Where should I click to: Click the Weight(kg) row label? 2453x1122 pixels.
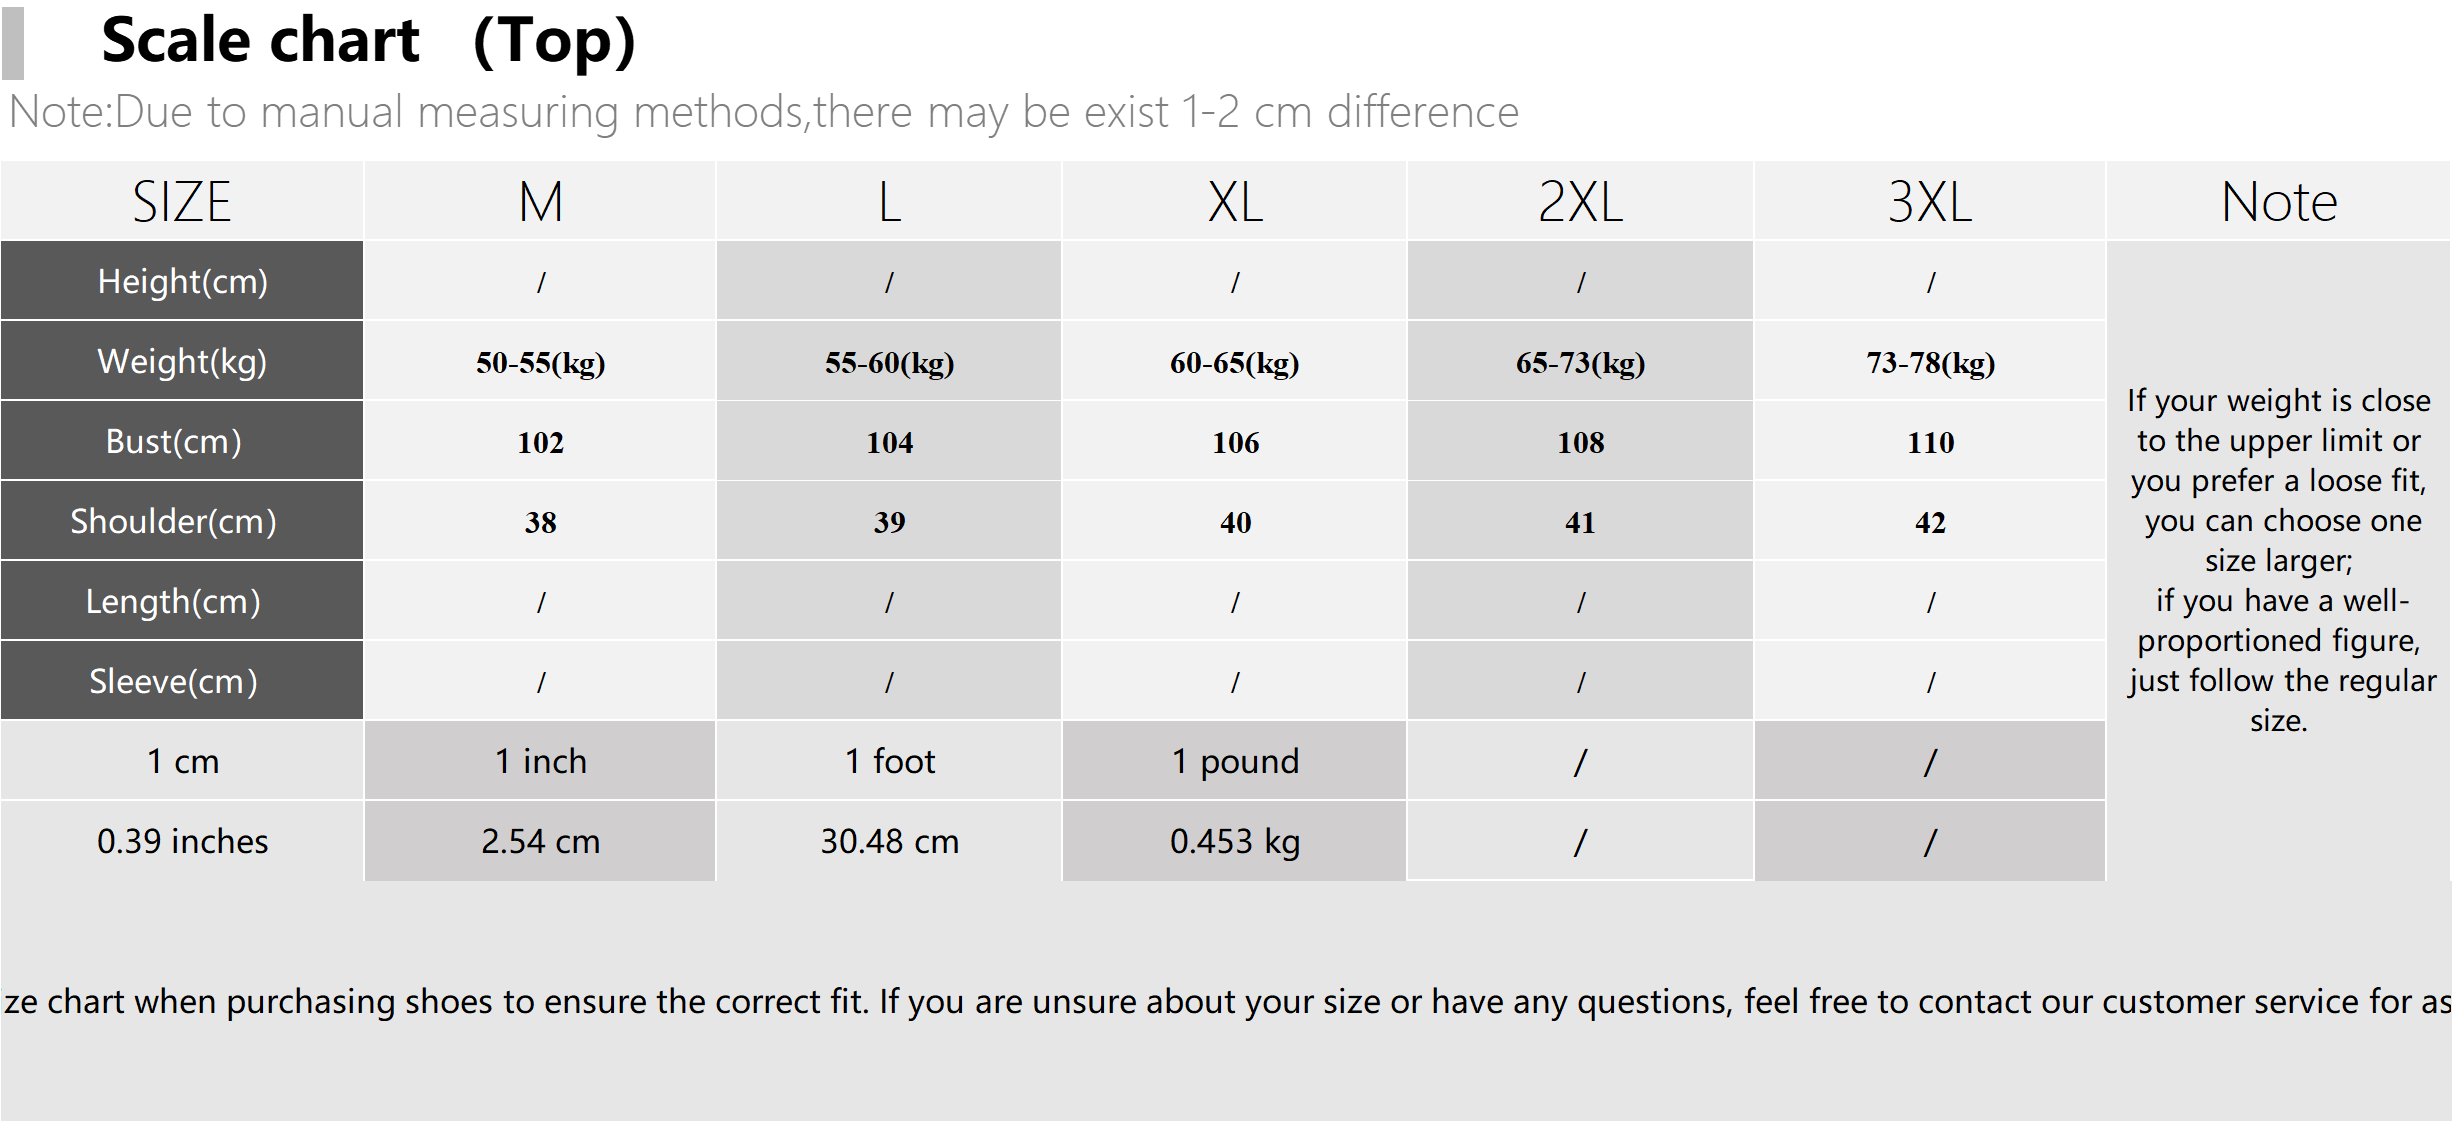pyautogui.click(x=182, y=361)
